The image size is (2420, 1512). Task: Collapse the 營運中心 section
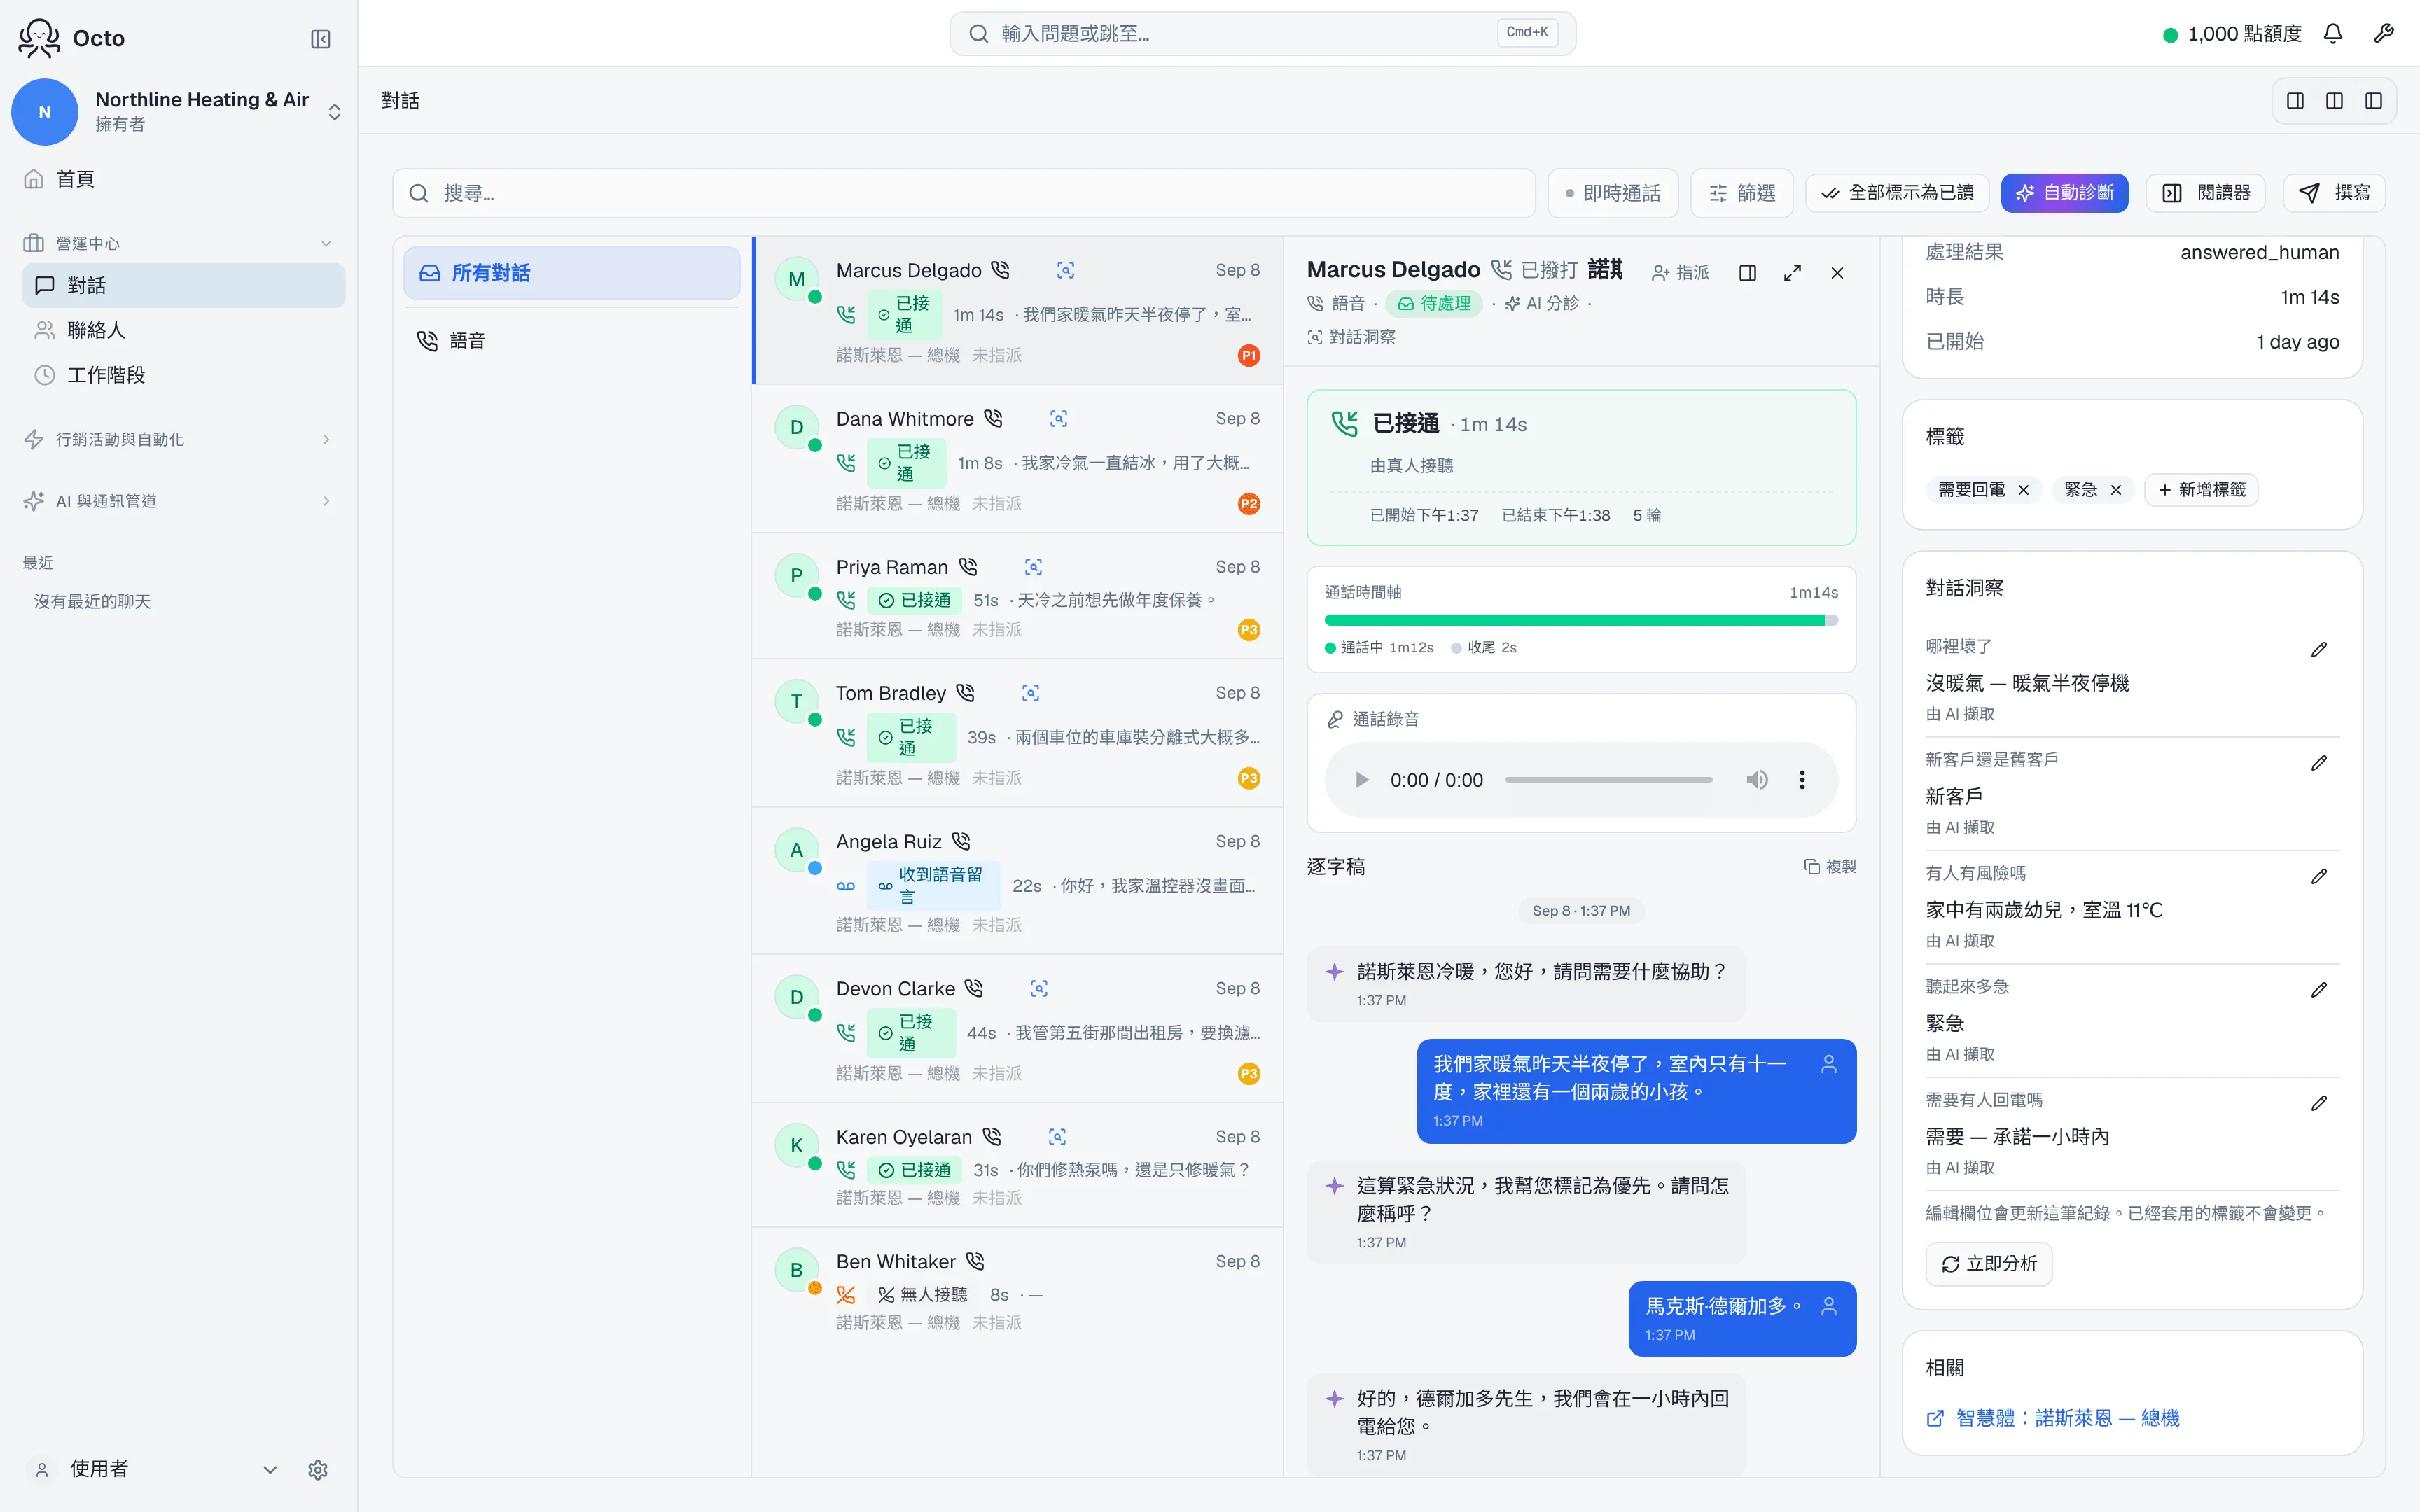click(x=178, y=243)
